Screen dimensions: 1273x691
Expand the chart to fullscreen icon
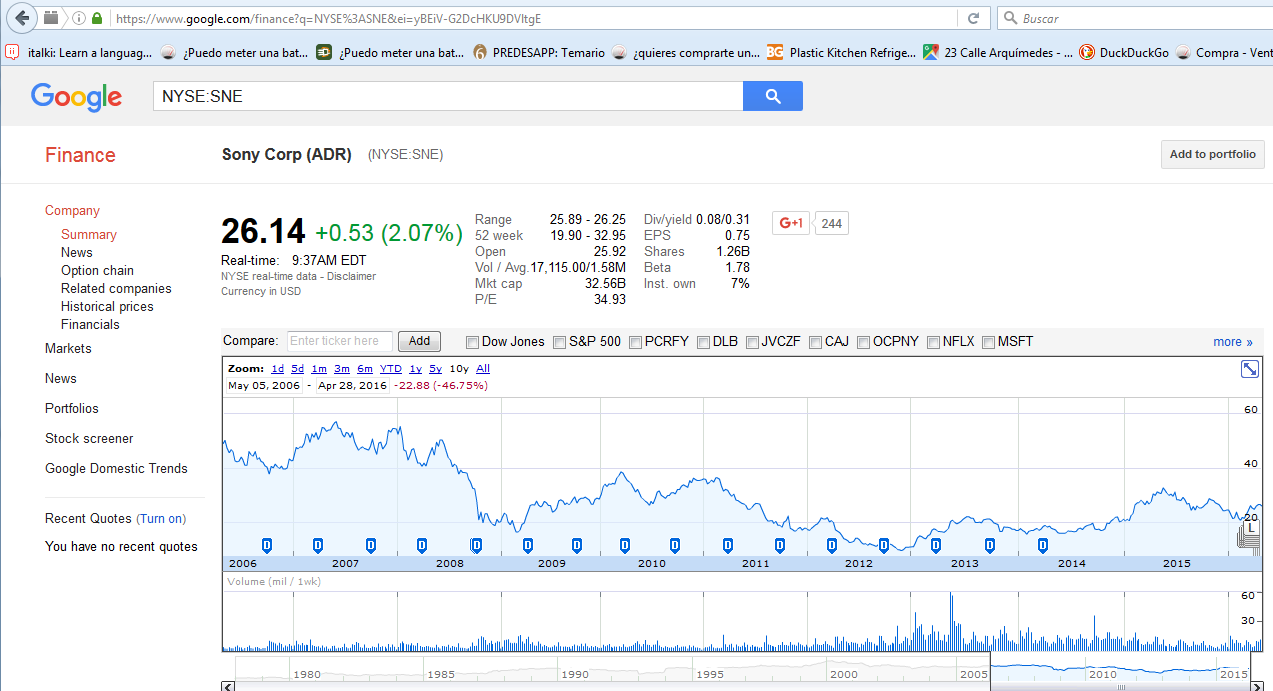coord(1249,369)
